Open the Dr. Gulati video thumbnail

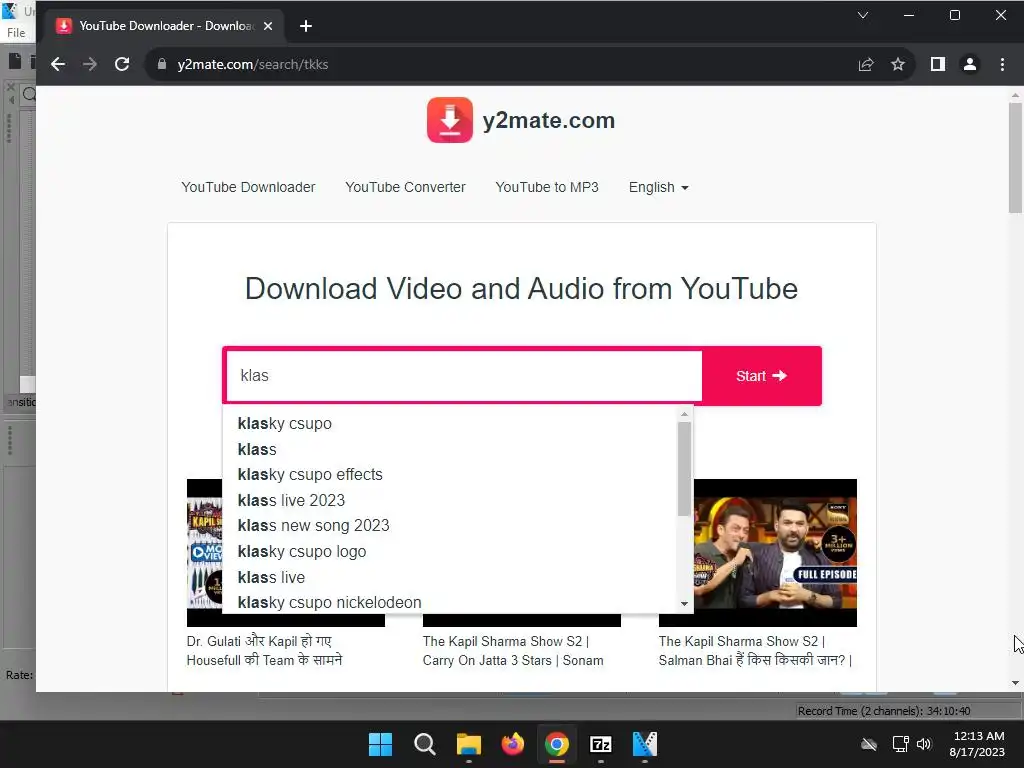[204, 552]
